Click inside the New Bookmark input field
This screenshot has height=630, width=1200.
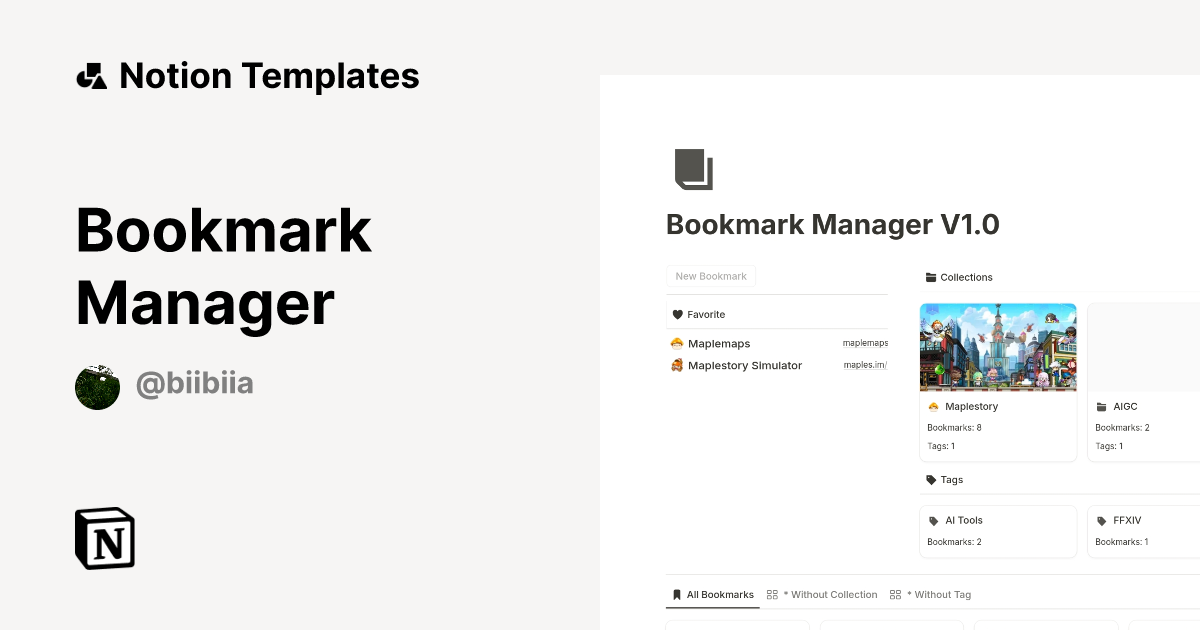tap(711, 276)
